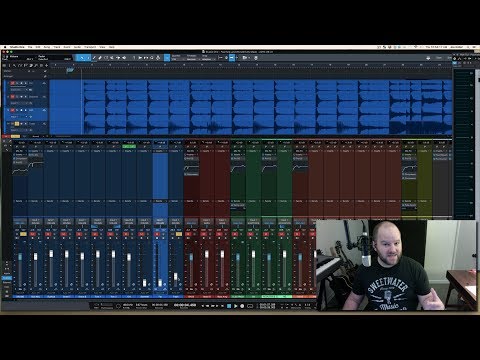
Task: Mute the second arrangement track
Action: pos(12,97)
